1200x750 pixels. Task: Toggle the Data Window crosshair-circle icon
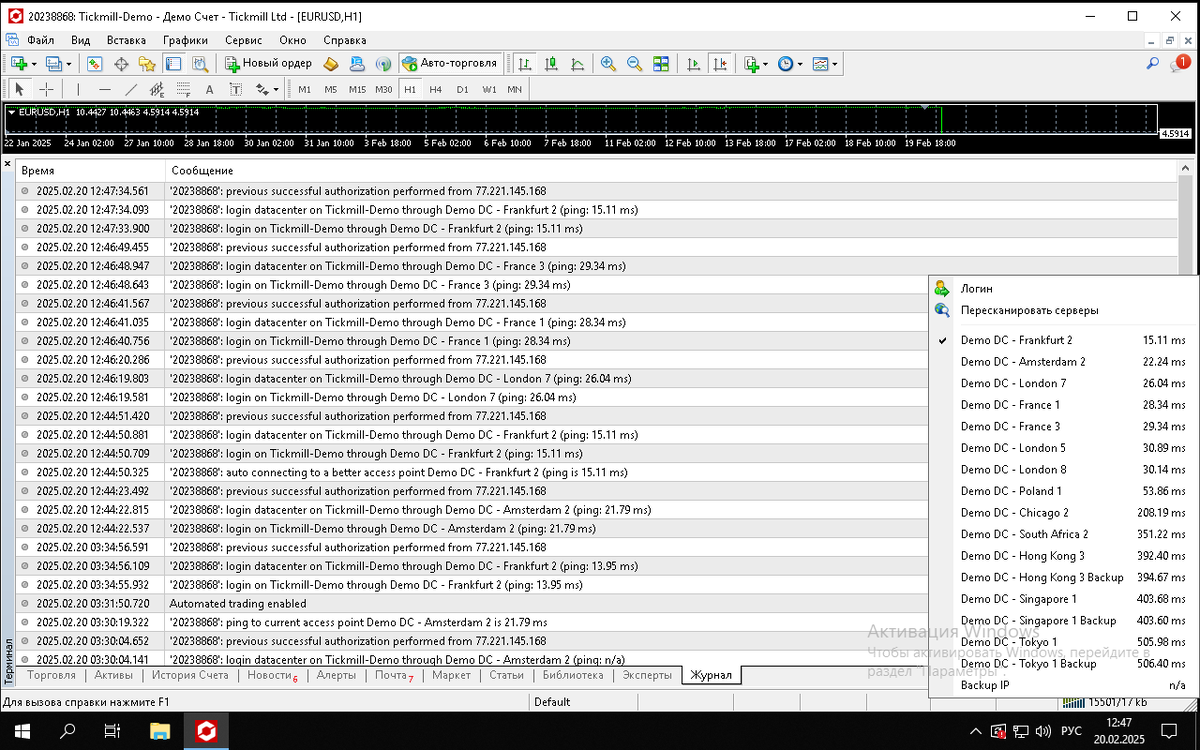(x=121, y=63)
